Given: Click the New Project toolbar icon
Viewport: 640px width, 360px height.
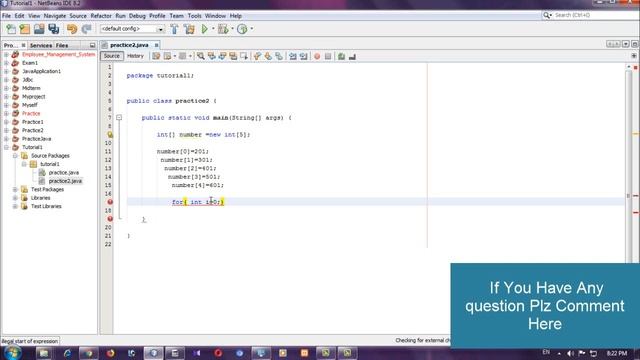Looking at the screenshot, I should [x=25, y=29].
